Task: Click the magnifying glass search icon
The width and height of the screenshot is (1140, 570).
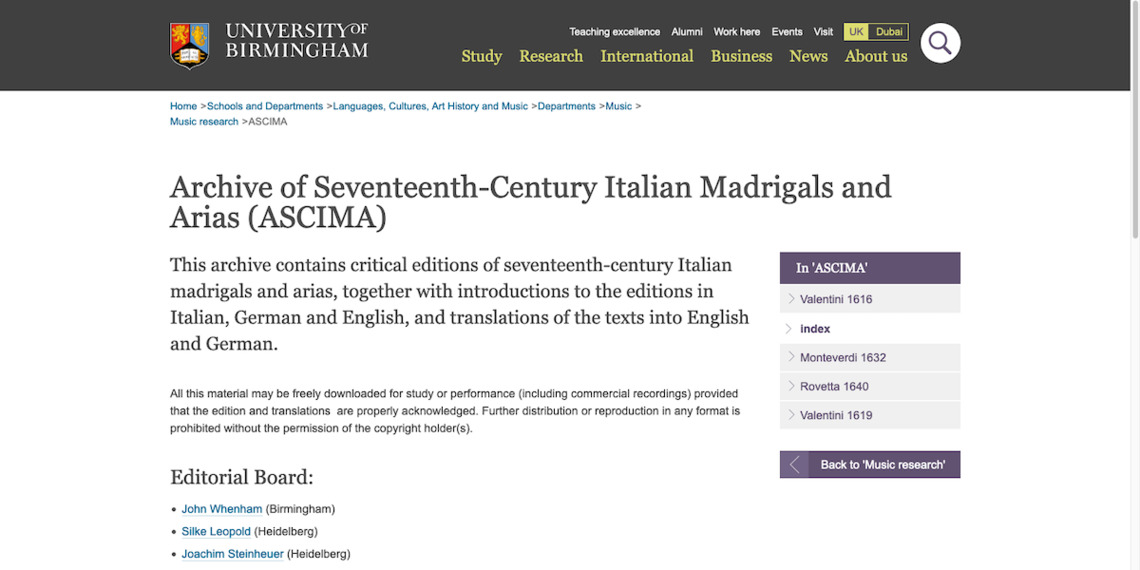Action: click(939, 43)
